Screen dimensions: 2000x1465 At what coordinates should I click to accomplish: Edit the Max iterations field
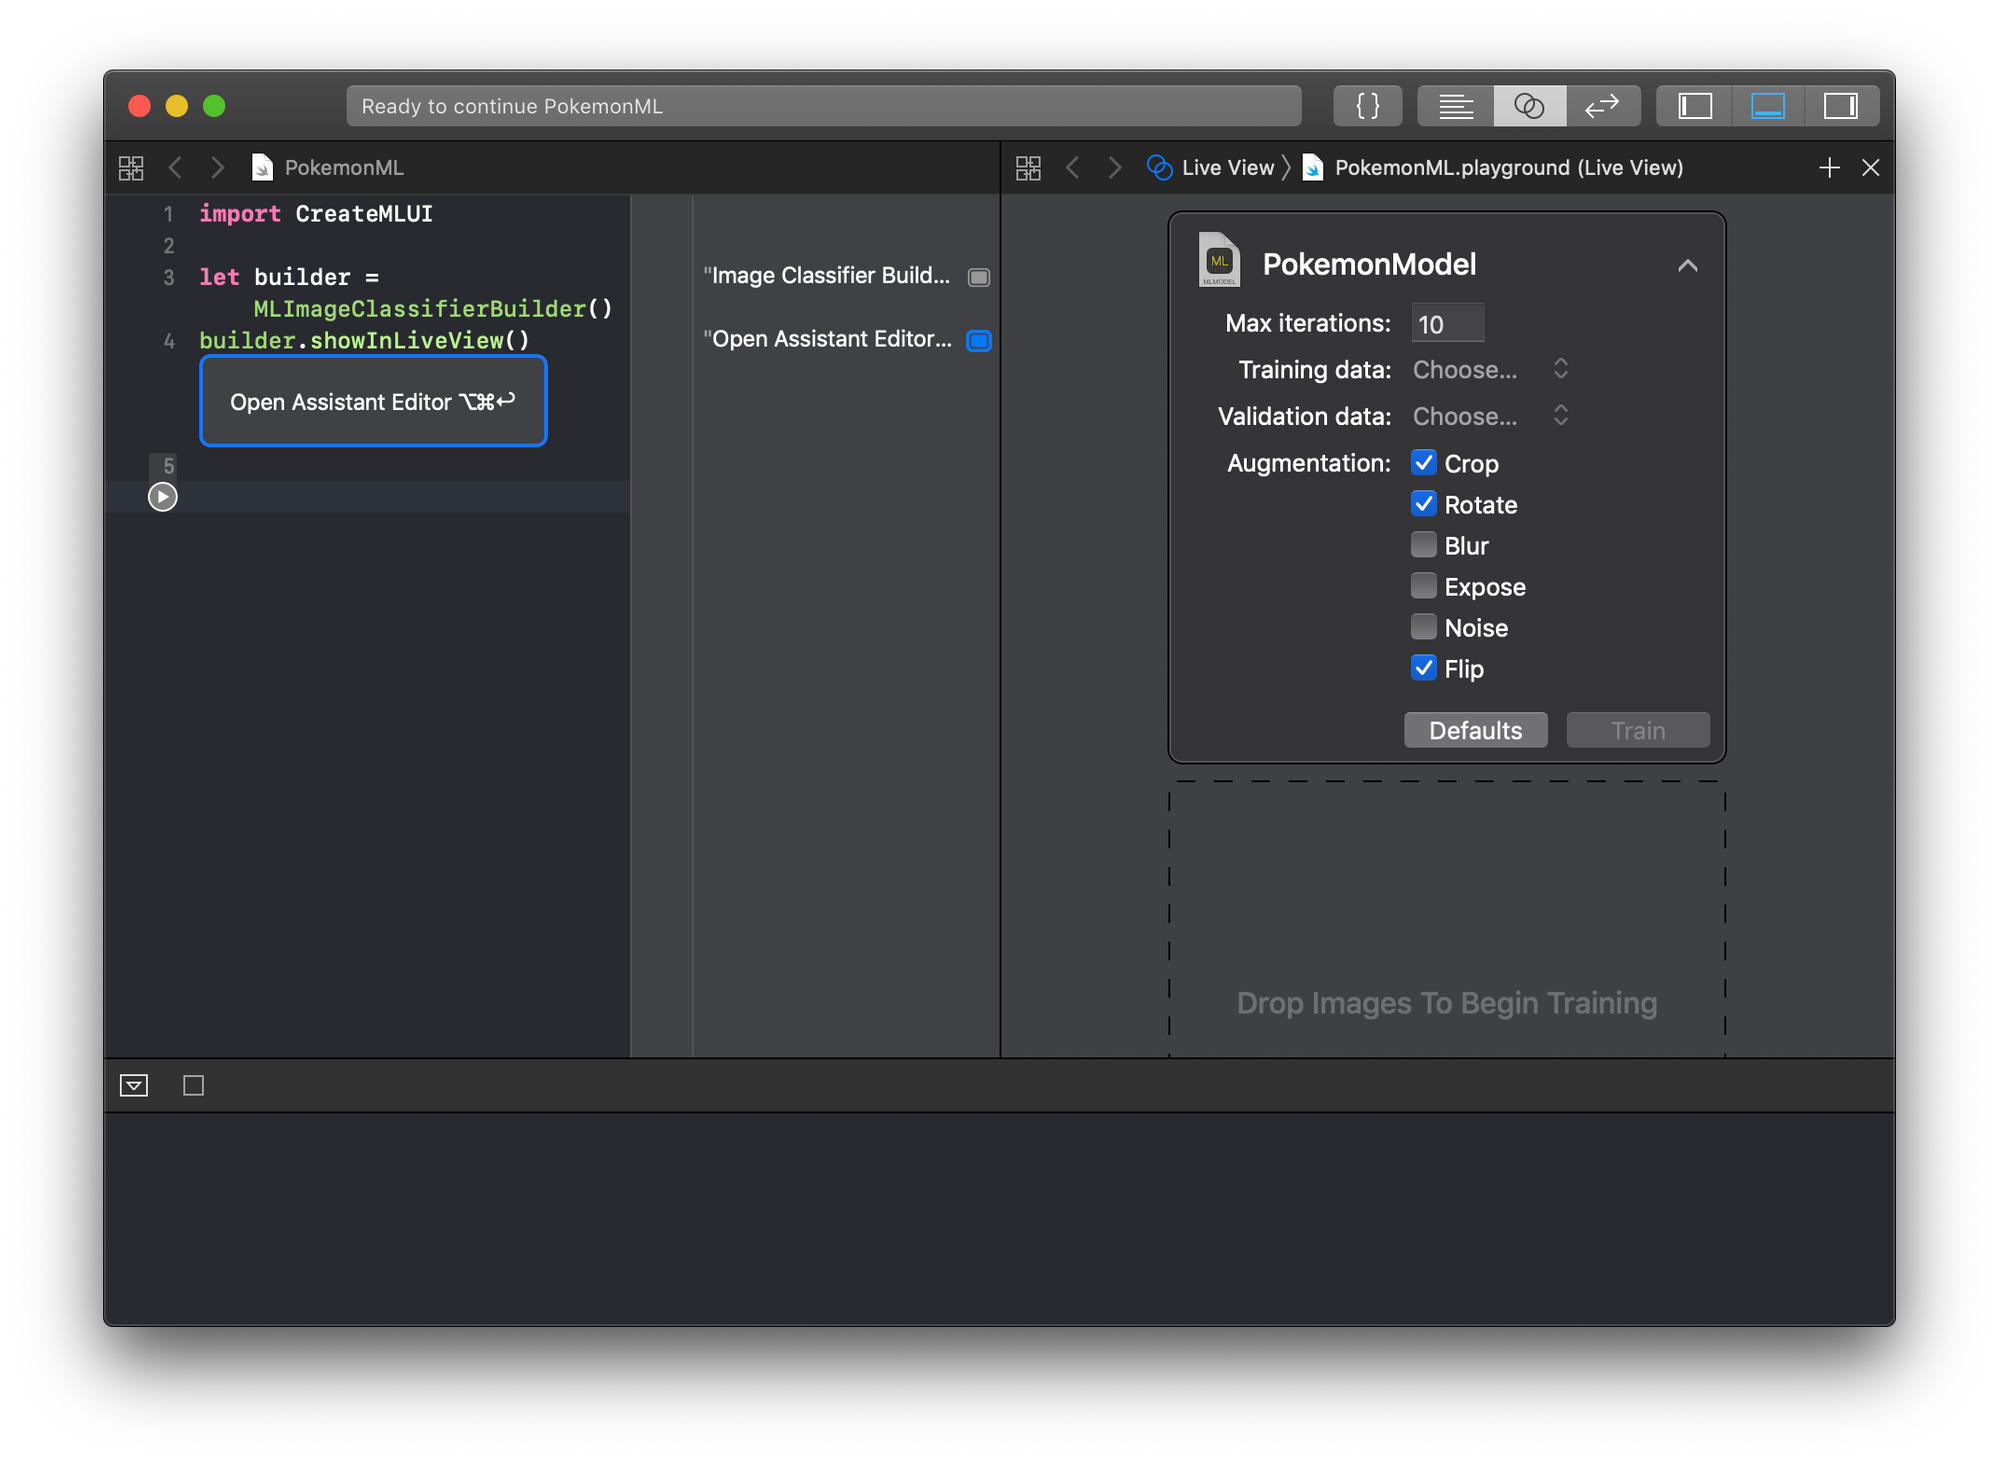[x=1448, y=324]
